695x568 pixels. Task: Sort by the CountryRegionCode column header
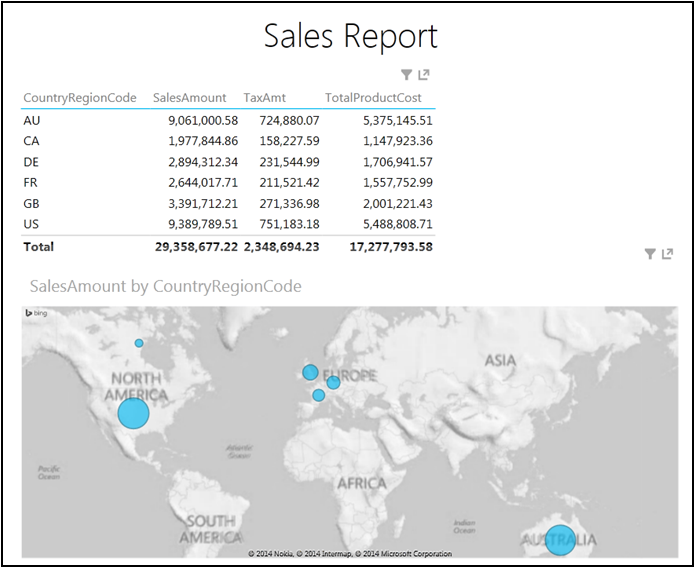click(x=79, y=98)
